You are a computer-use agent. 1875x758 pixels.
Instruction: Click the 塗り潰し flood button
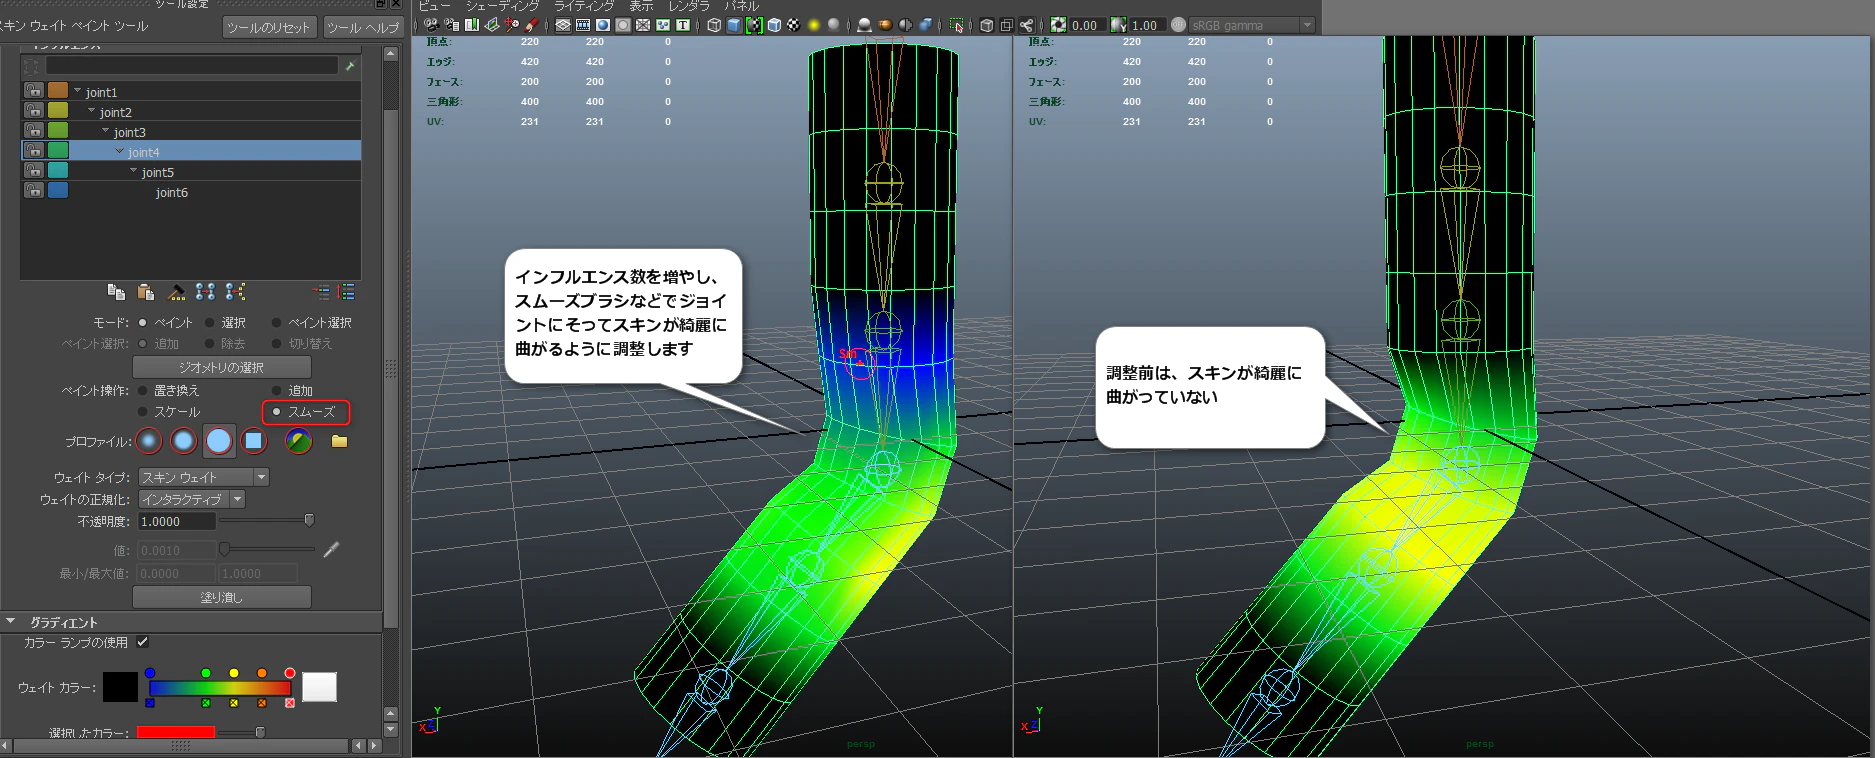click(x=222, y=597)
